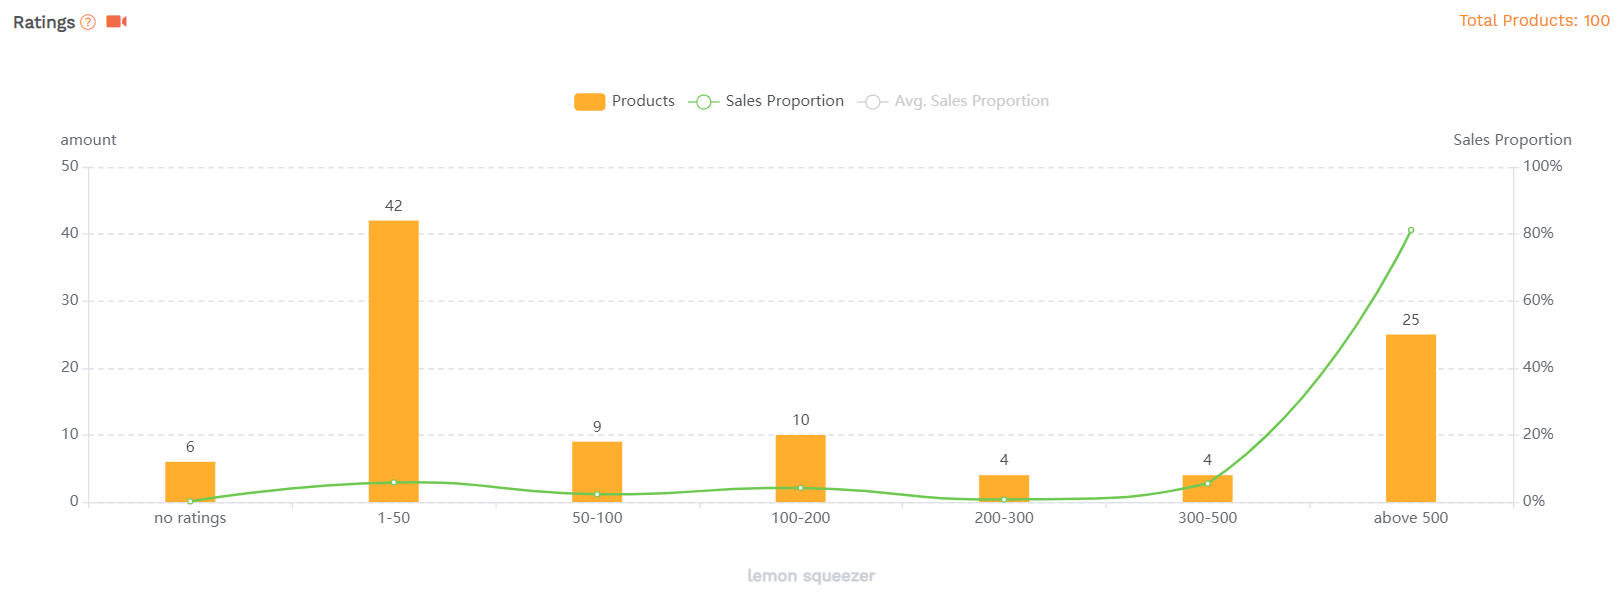
Task: Click the line data point at 50-100
Action: coord(597,494)
